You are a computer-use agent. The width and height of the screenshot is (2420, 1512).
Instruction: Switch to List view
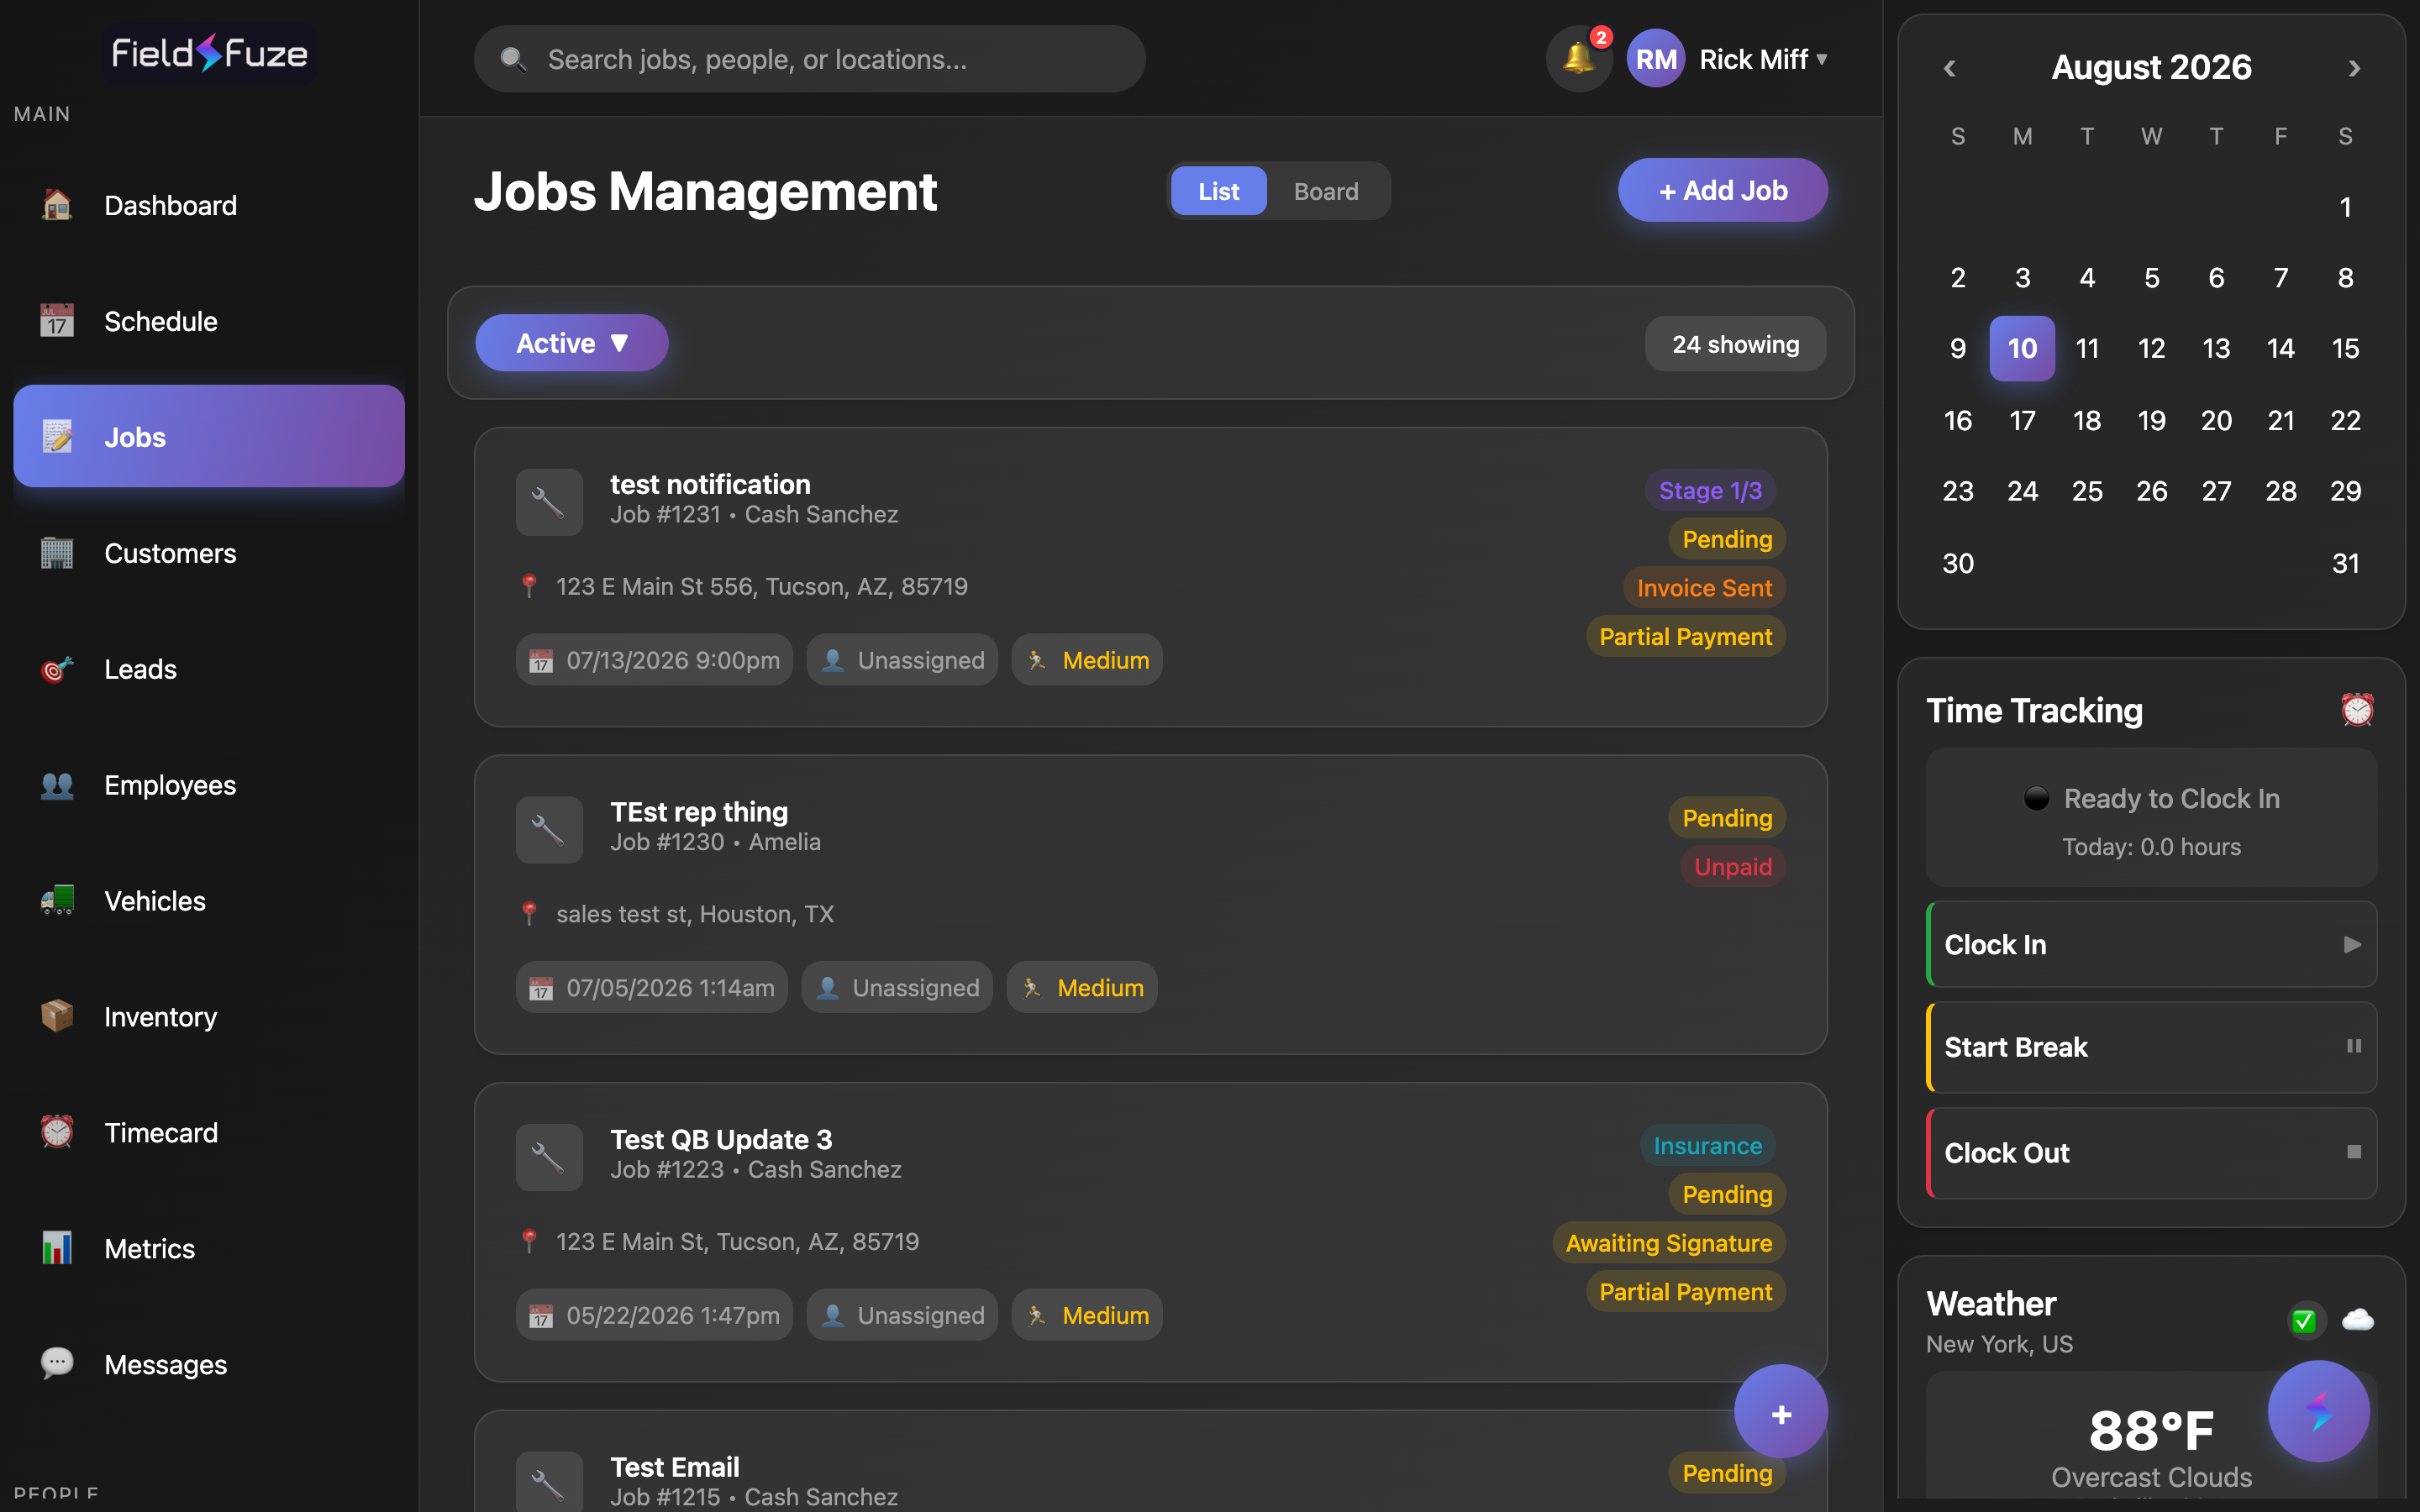pos(1218,191)
